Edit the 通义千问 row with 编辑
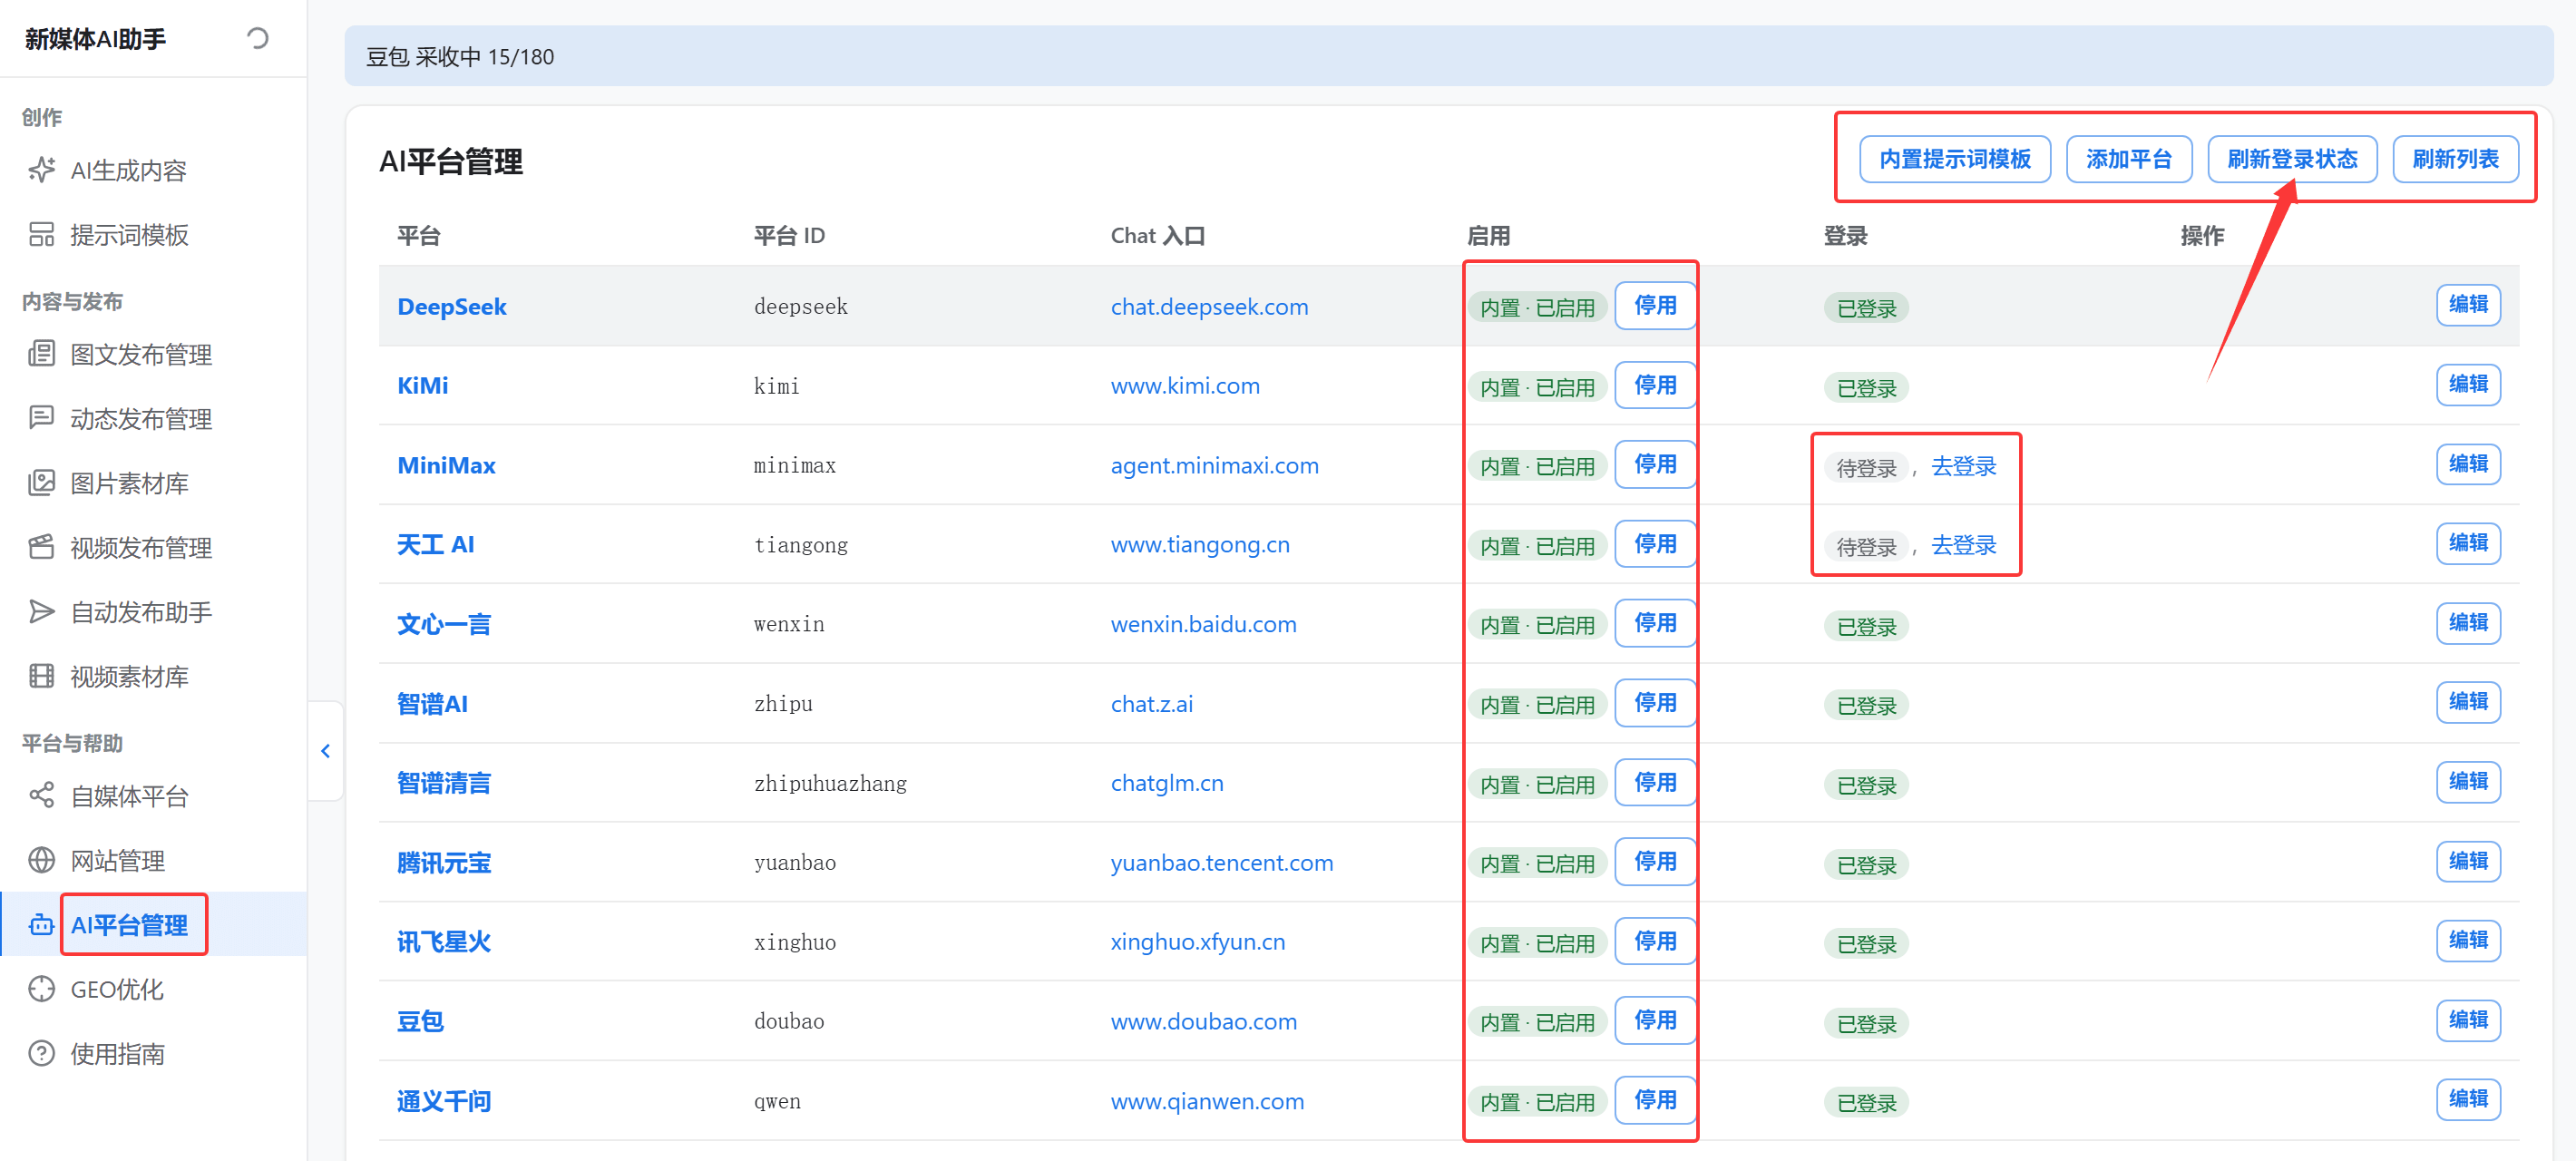Viewport: 2576px width, 1161px height. 2468,1100
